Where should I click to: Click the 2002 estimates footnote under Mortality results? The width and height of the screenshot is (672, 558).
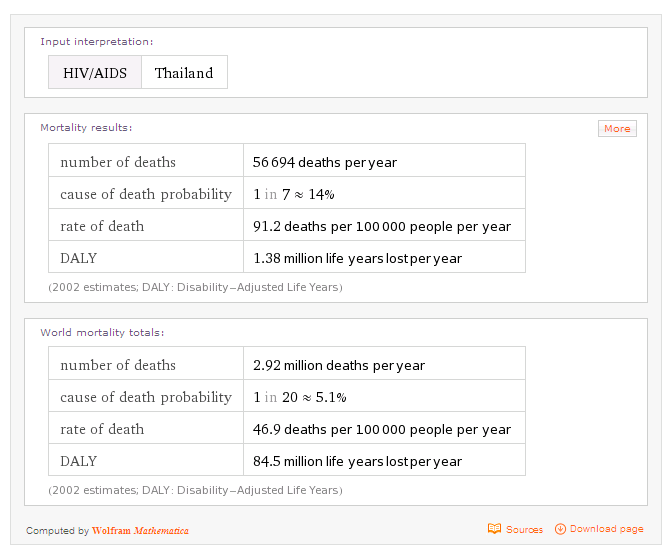[x=195, y=287]
